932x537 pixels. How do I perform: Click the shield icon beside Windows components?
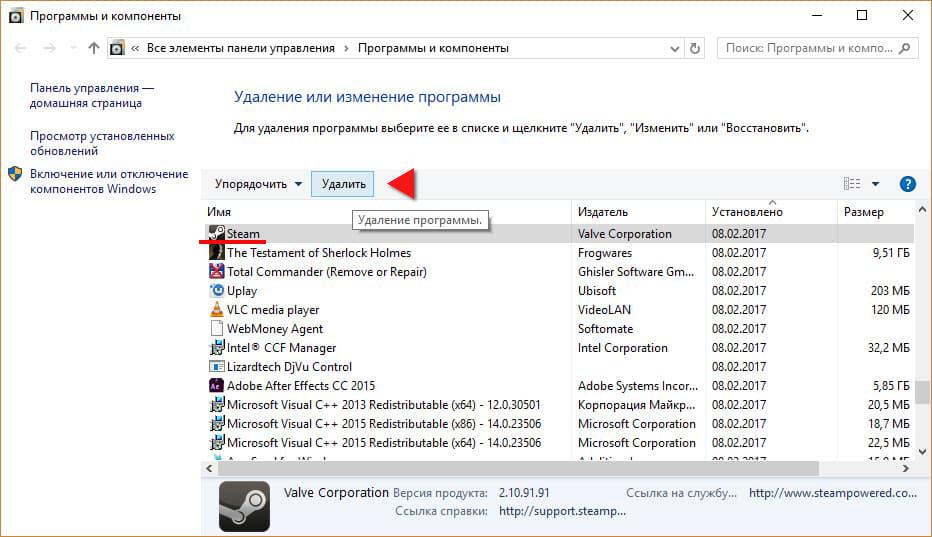(x=15, y=174)
